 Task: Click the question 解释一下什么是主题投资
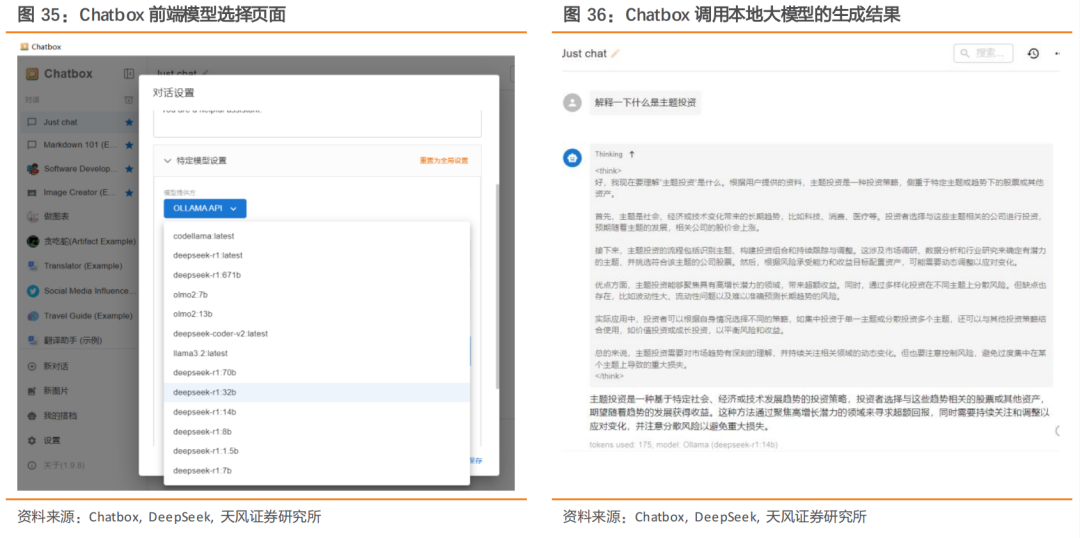[x=645, y=103]
